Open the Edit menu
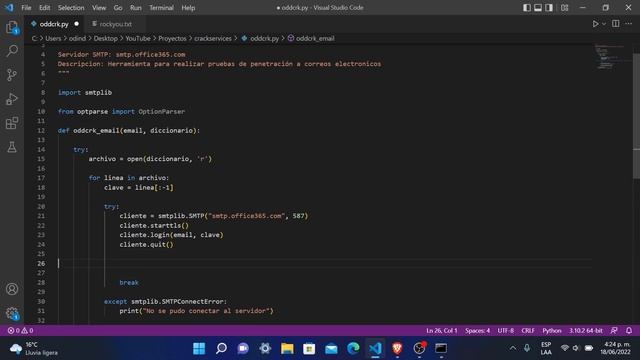640x360 pixels. point(44,7)
